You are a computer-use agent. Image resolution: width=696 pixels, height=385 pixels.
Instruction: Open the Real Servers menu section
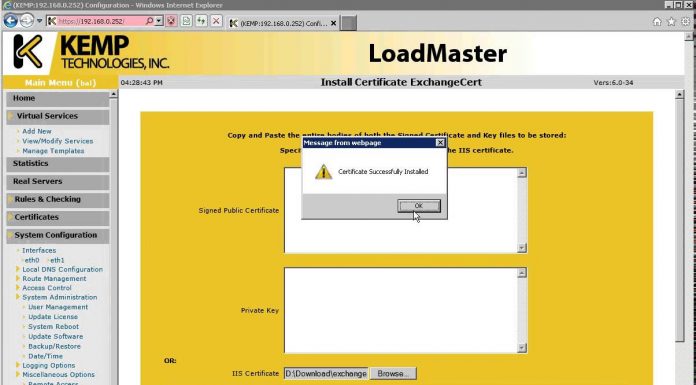tap(58, 182)
